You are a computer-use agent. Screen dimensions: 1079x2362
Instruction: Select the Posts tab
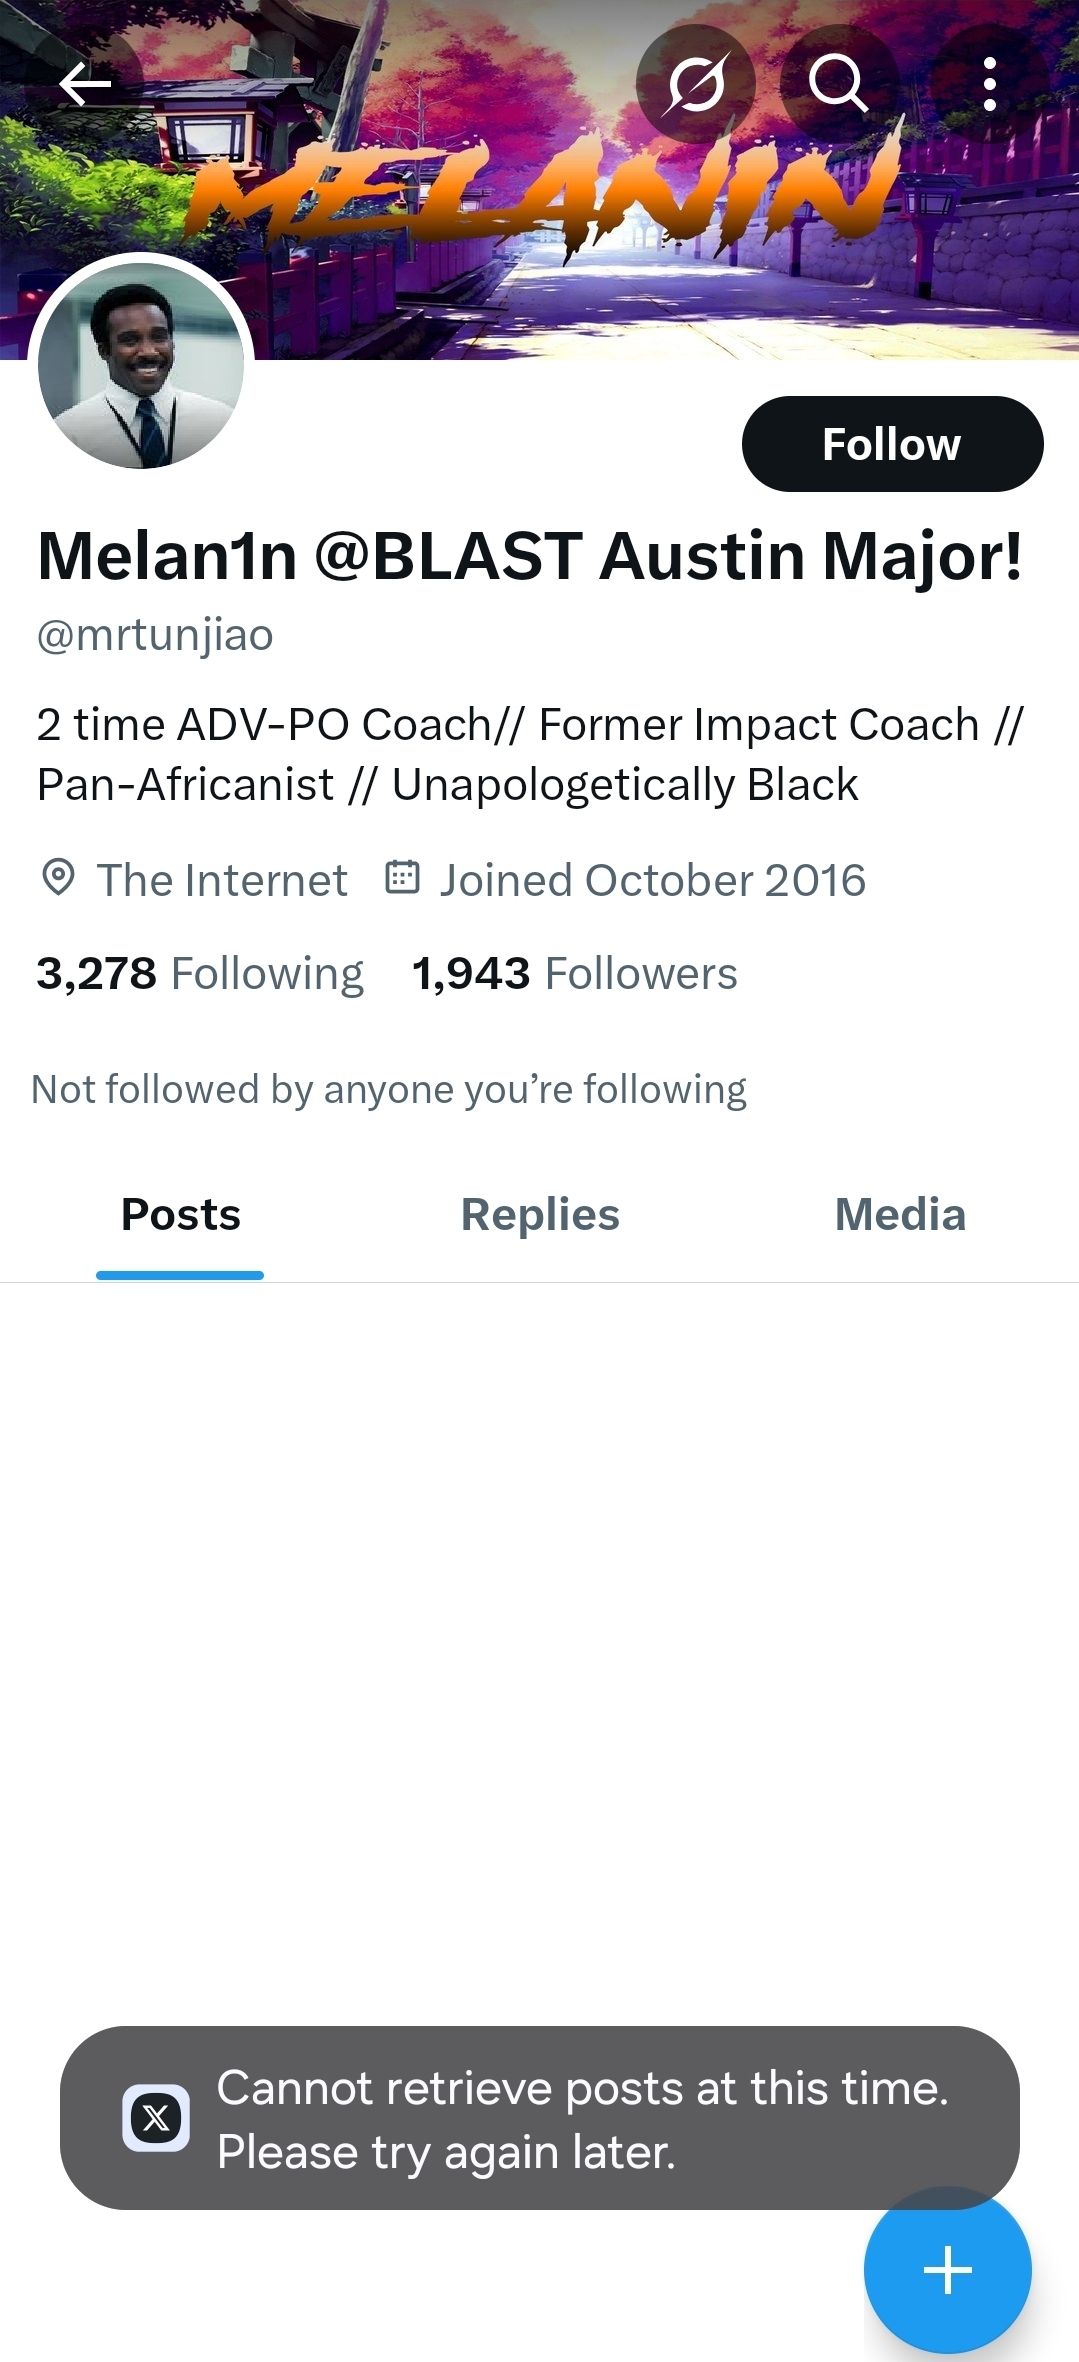(x=180, y=1215)
